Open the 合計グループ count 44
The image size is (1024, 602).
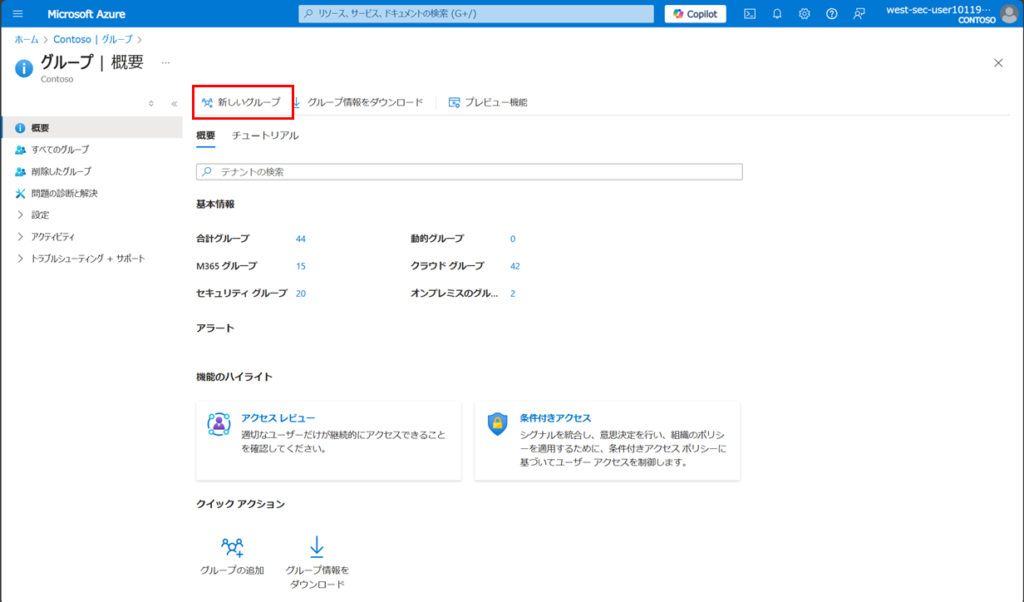[300, 238]
